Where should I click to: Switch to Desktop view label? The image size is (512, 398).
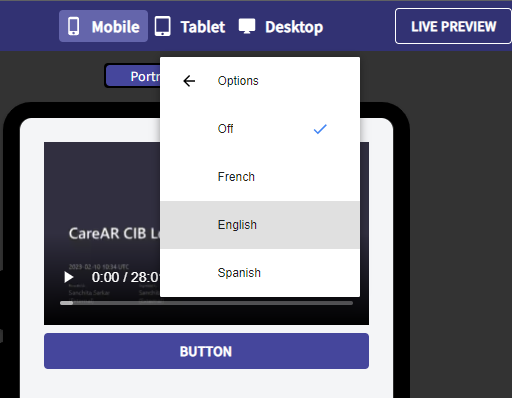pos(294,27)
